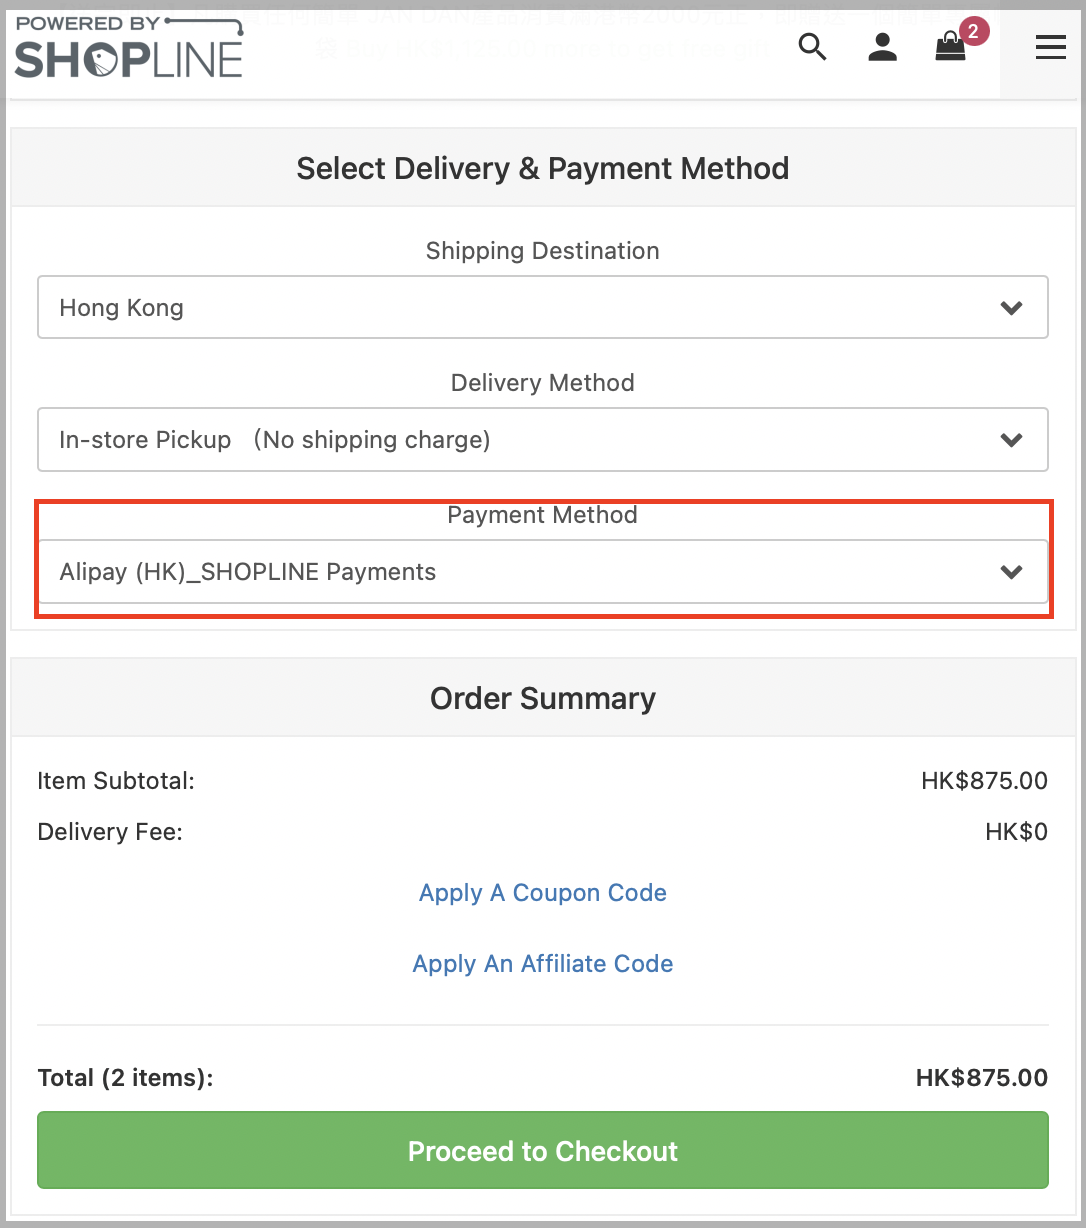Click the Order Summary heading
The image size is (1086, 1228).
[543, 698]
